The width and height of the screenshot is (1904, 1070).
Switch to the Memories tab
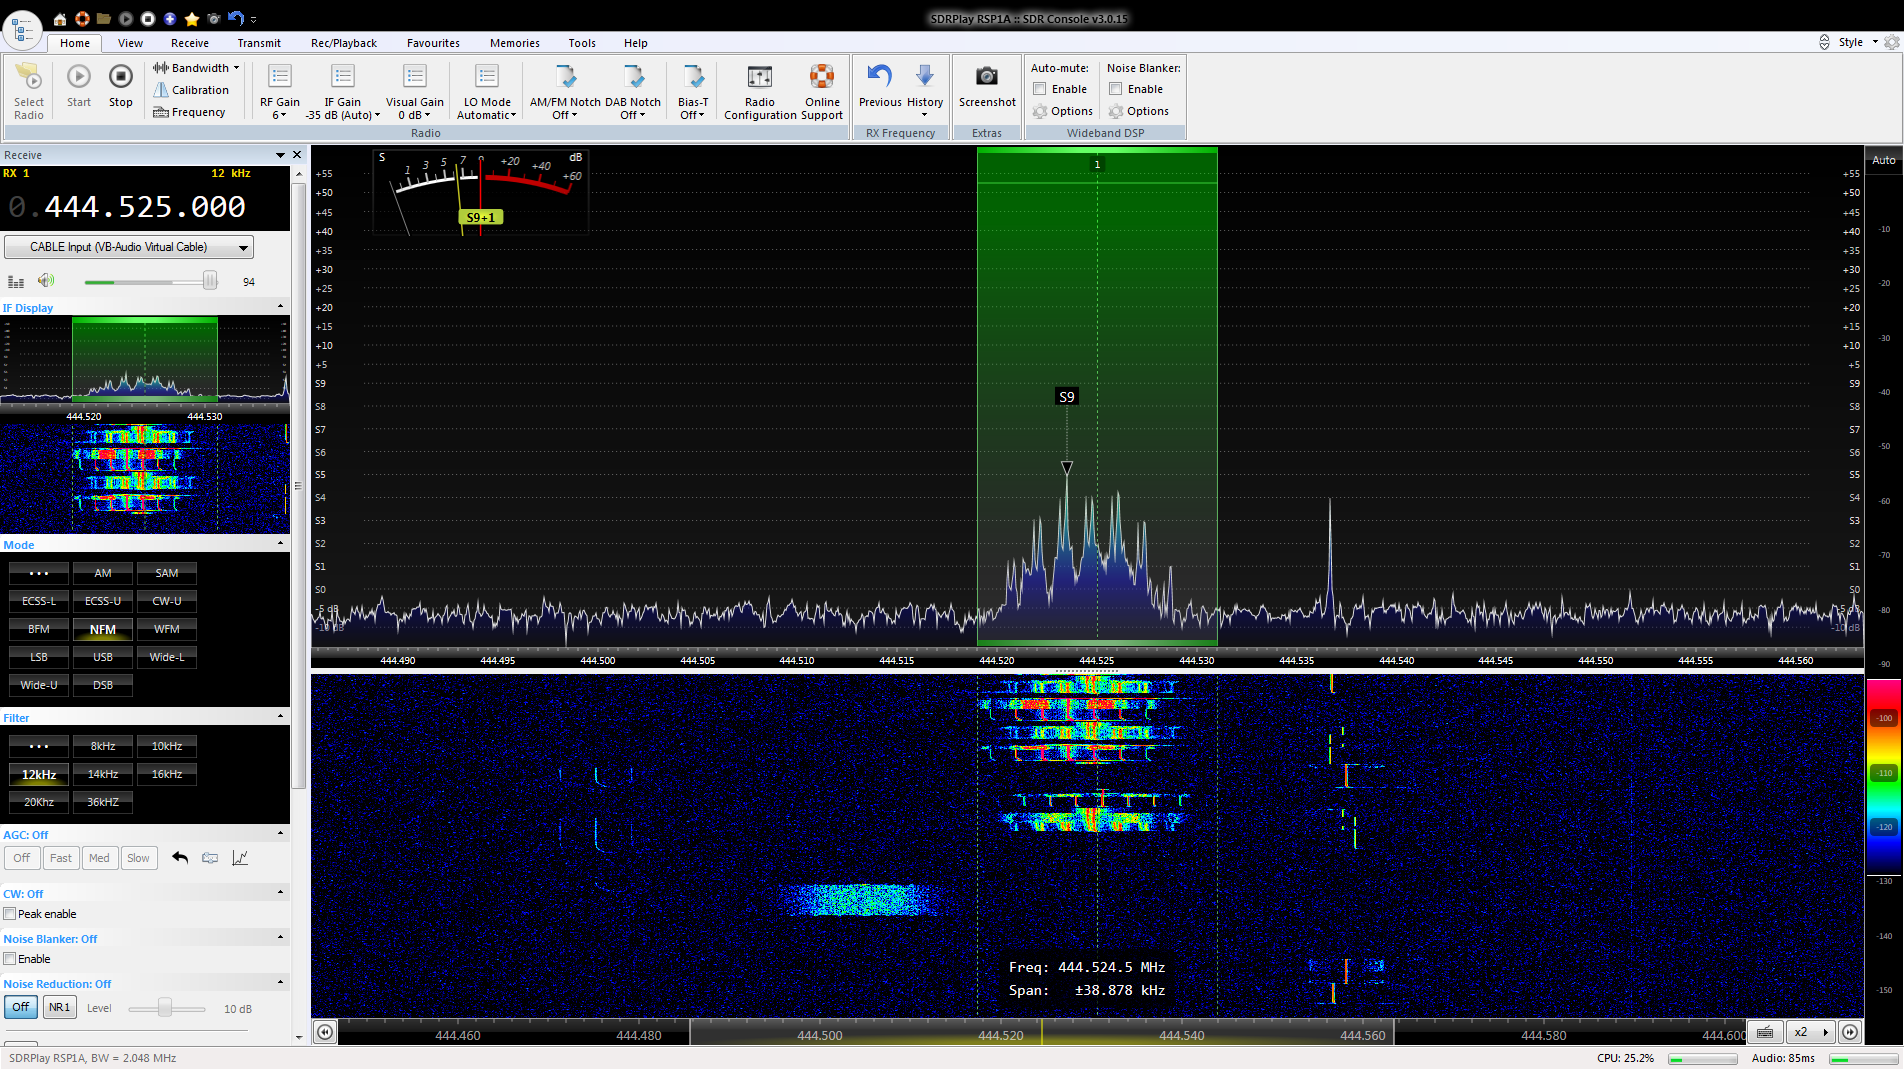pyautogui.click(x=514, y=43)
